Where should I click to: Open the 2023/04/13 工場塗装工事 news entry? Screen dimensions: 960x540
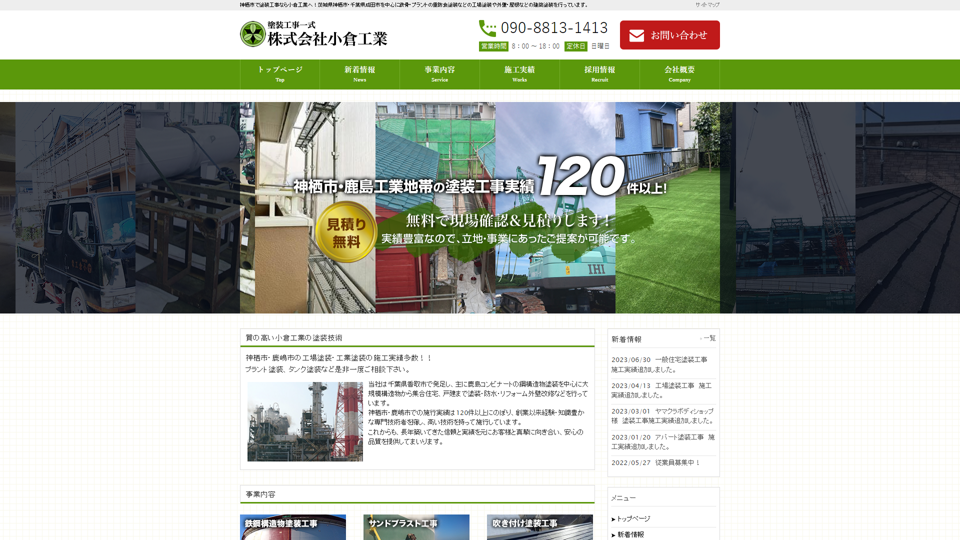(661, 390)
